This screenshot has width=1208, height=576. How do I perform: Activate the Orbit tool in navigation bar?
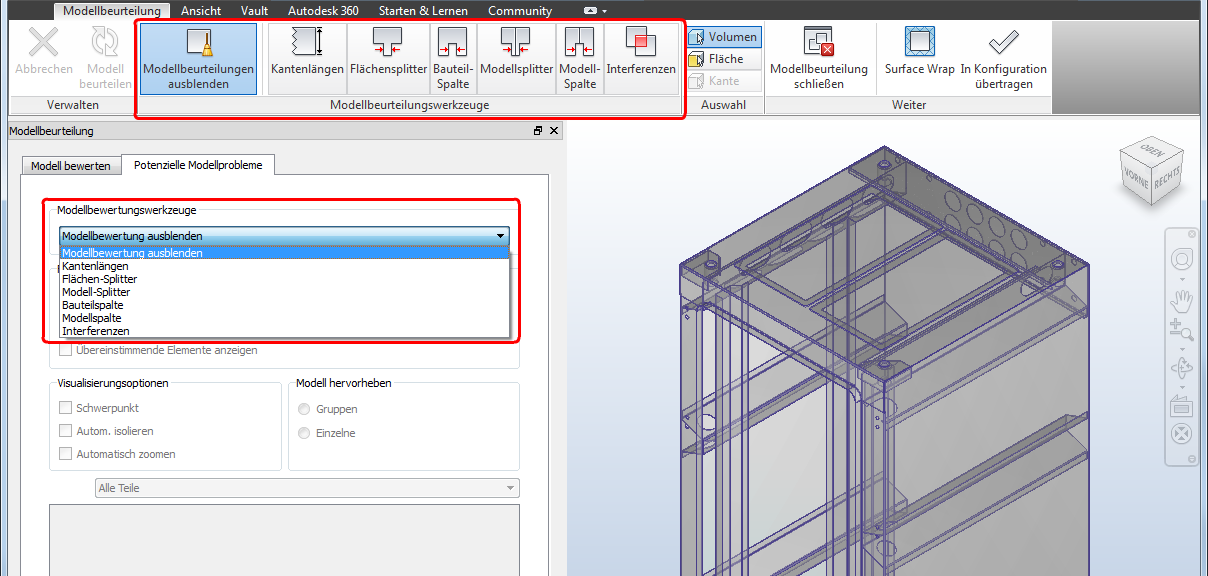1182,368
